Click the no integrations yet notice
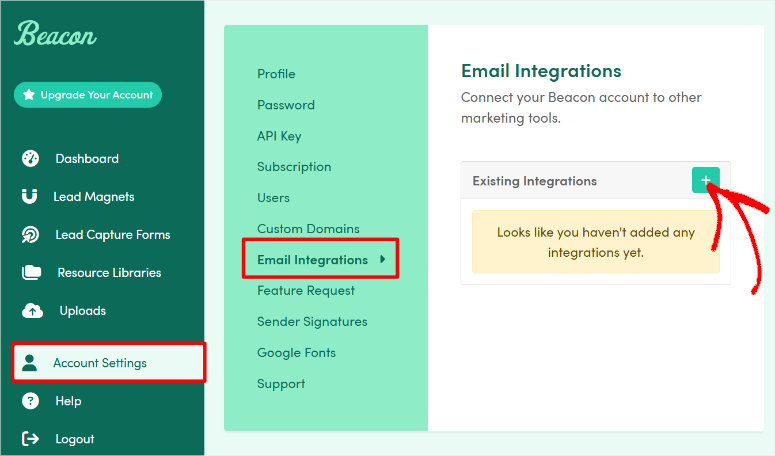Screen dimensions: 775x456 pyautogui.click(x=596, y=242)
